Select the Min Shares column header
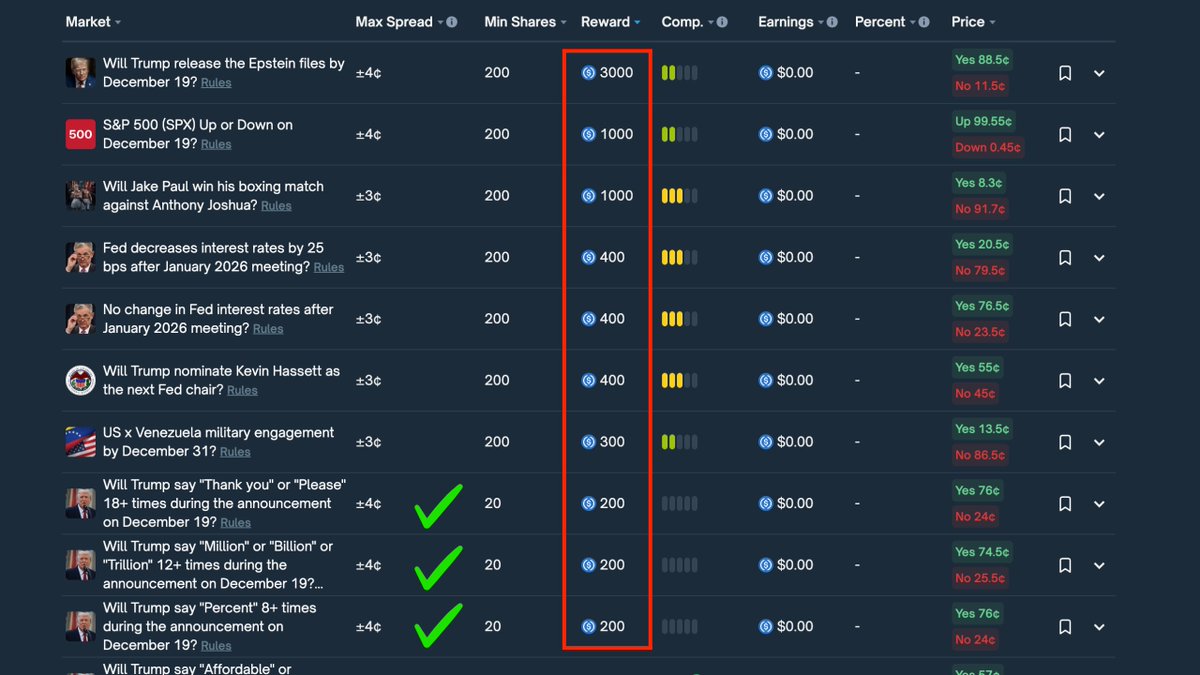 522,21
